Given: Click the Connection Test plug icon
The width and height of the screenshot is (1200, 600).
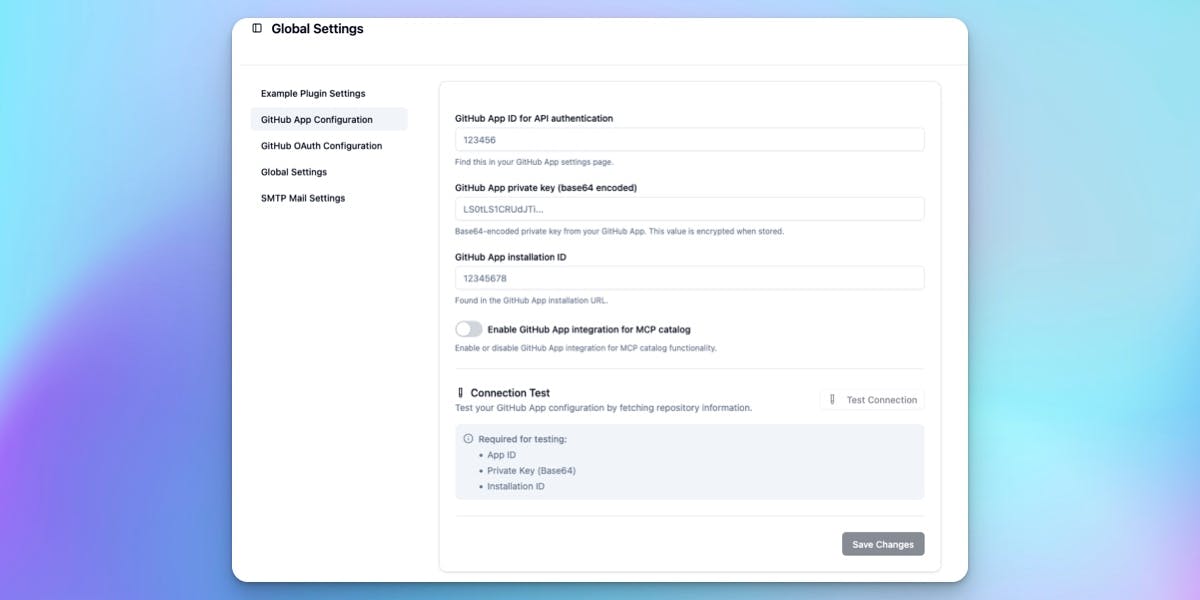Looking at the screenshot, I should [x=460, y=393].
